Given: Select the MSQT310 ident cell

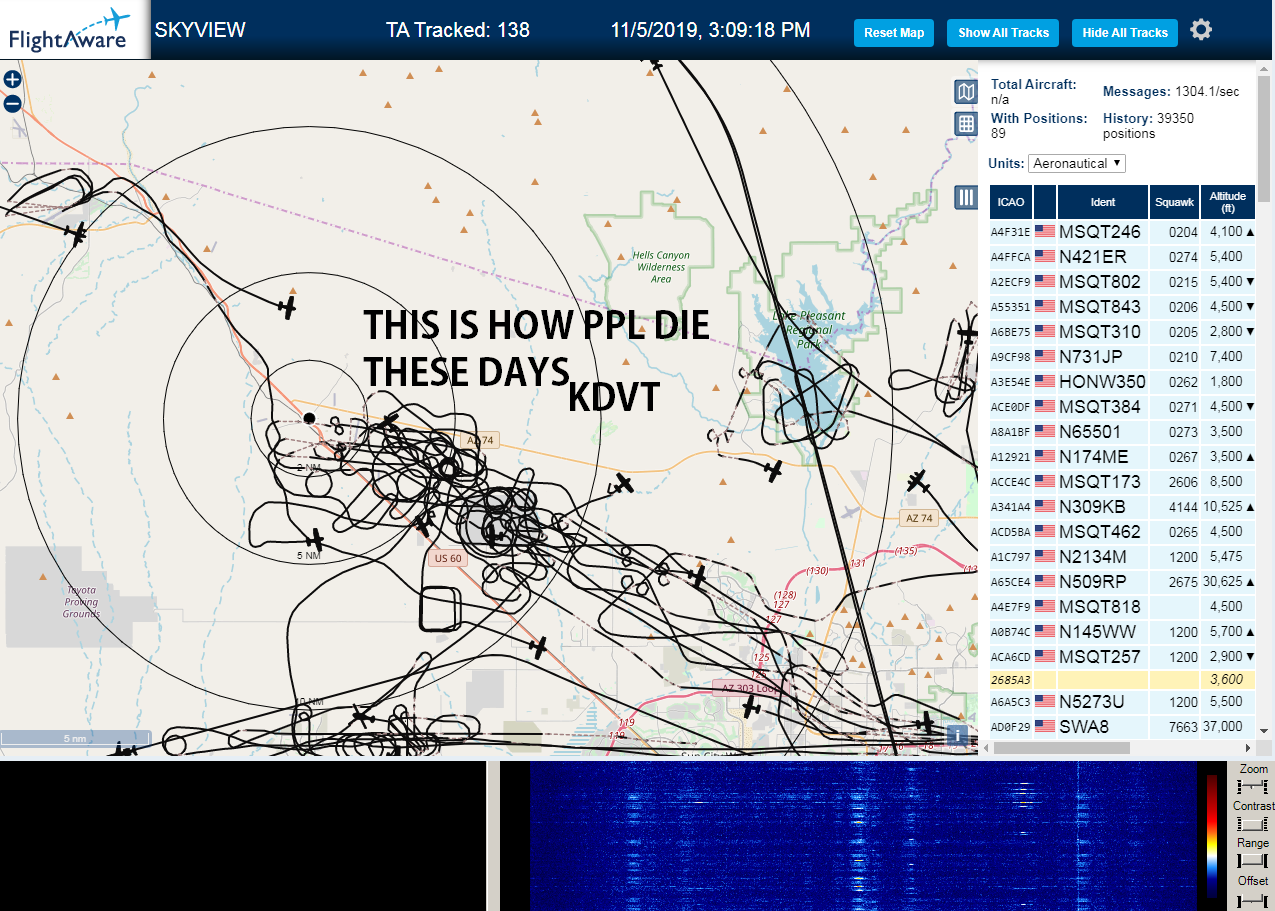Looking at the screenshot, I should point(1103,331).
